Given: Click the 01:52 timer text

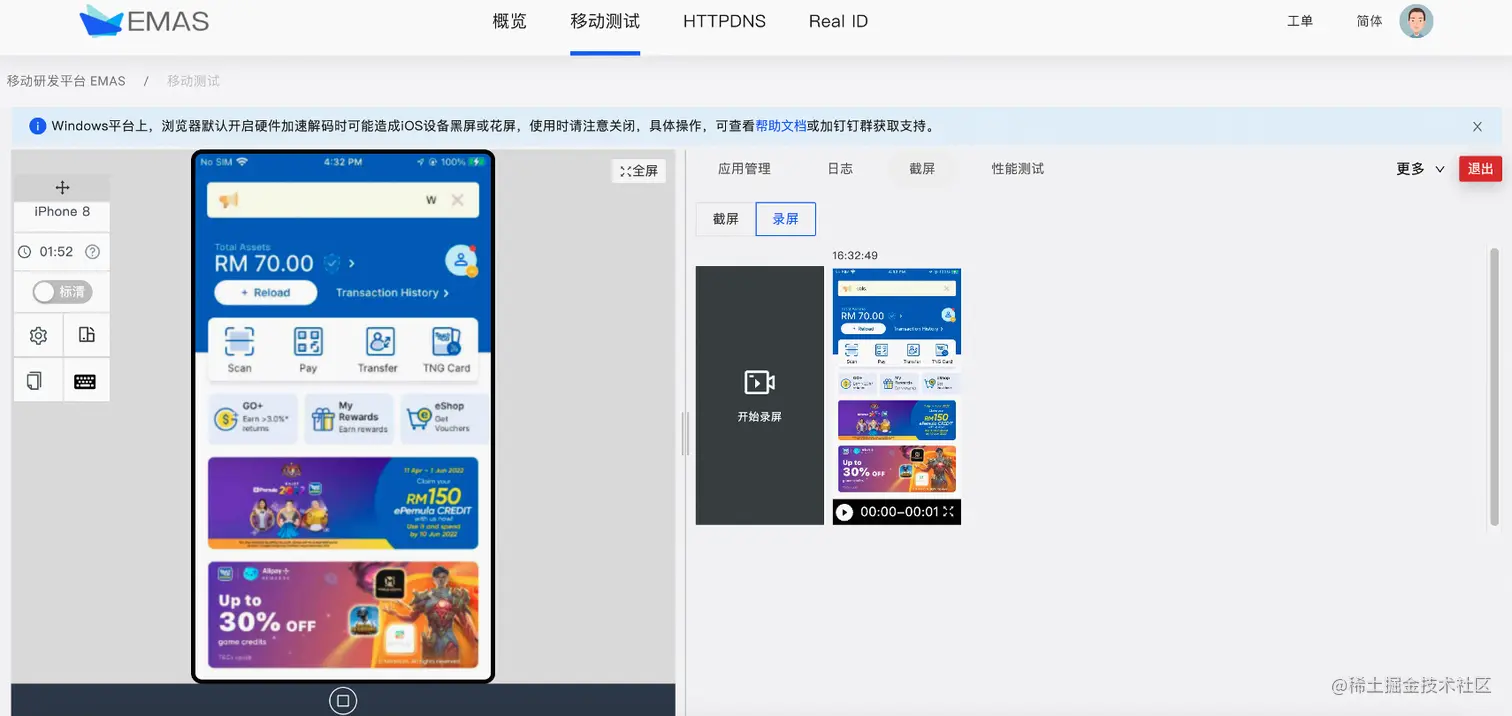Looking at the screenshot, I should [56, 252].
